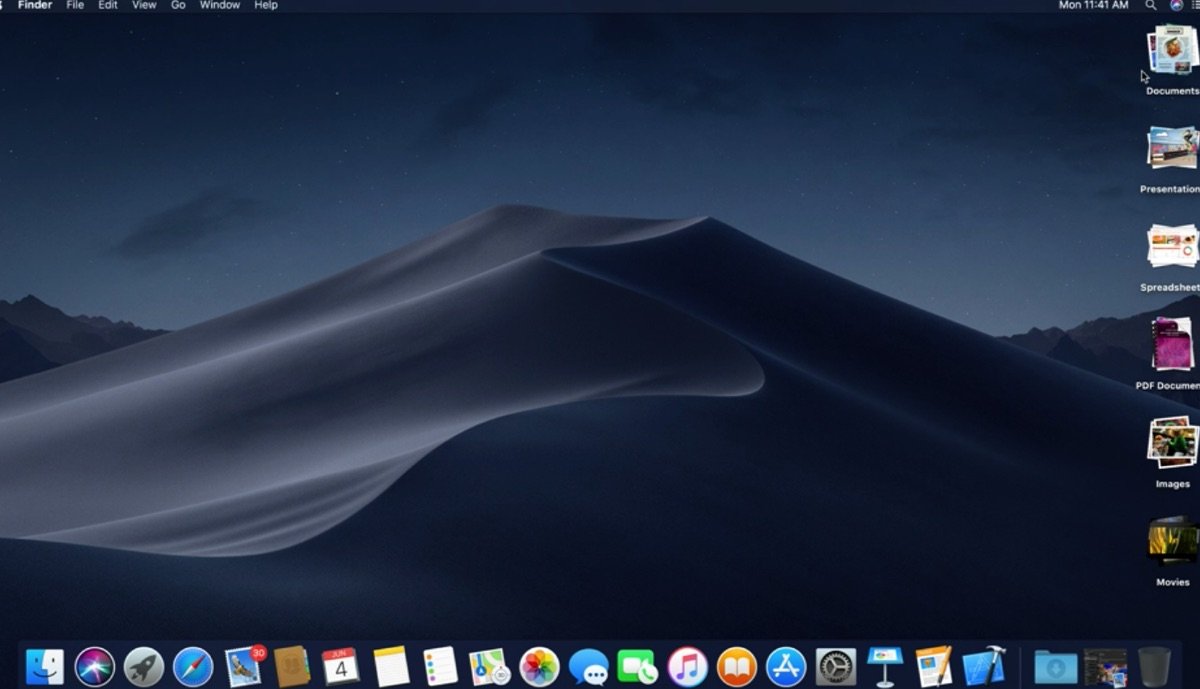The height and width of the screenshot is (689, 1200).
Task: Open the Window menu
Action: click(220, 5)
